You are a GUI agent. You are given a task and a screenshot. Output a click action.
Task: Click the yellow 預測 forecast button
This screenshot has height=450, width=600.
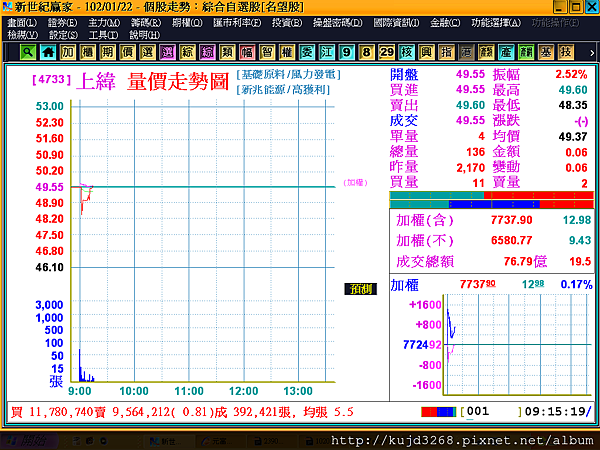pyautogui.click(x=360, y=289)
